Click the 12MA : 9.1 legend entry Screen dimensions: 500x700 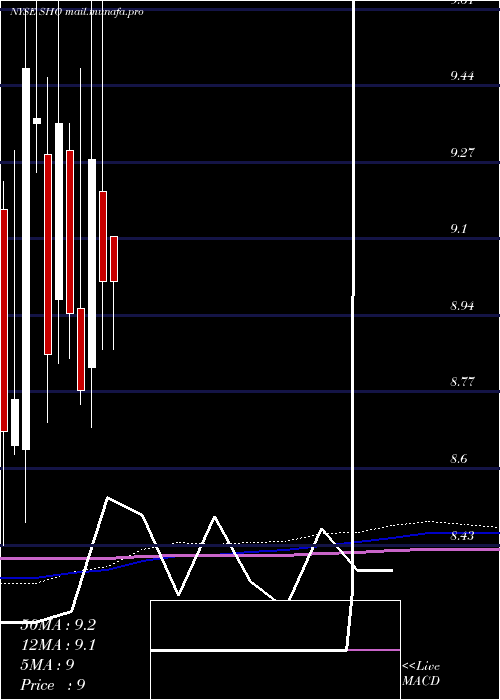[58, 645]
